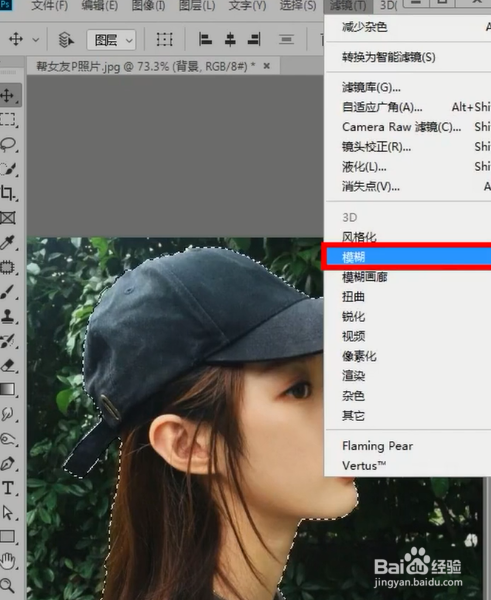This screenshot has width=491, height=600.
Task: Select the Frame tool
Action: (x=8, y=218)
